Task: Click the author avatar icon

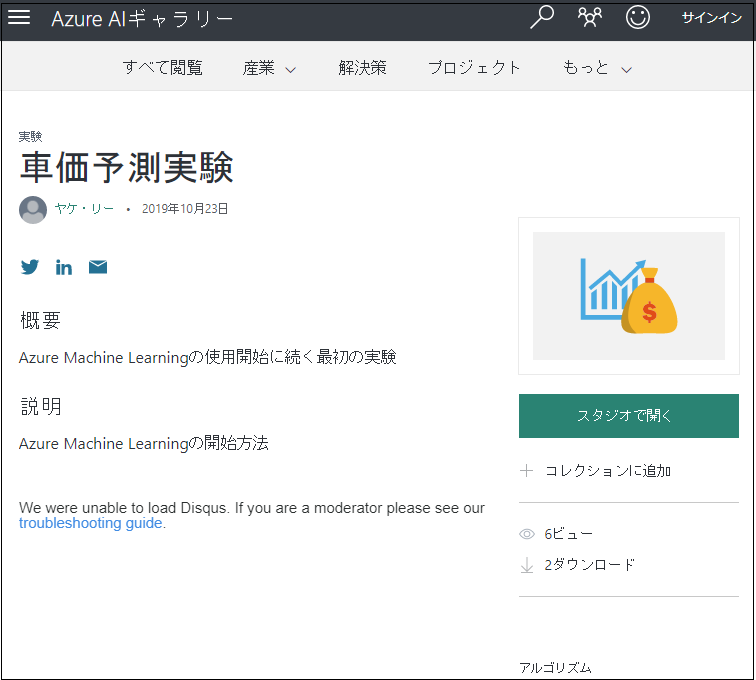Action: [x=33, y=210]
